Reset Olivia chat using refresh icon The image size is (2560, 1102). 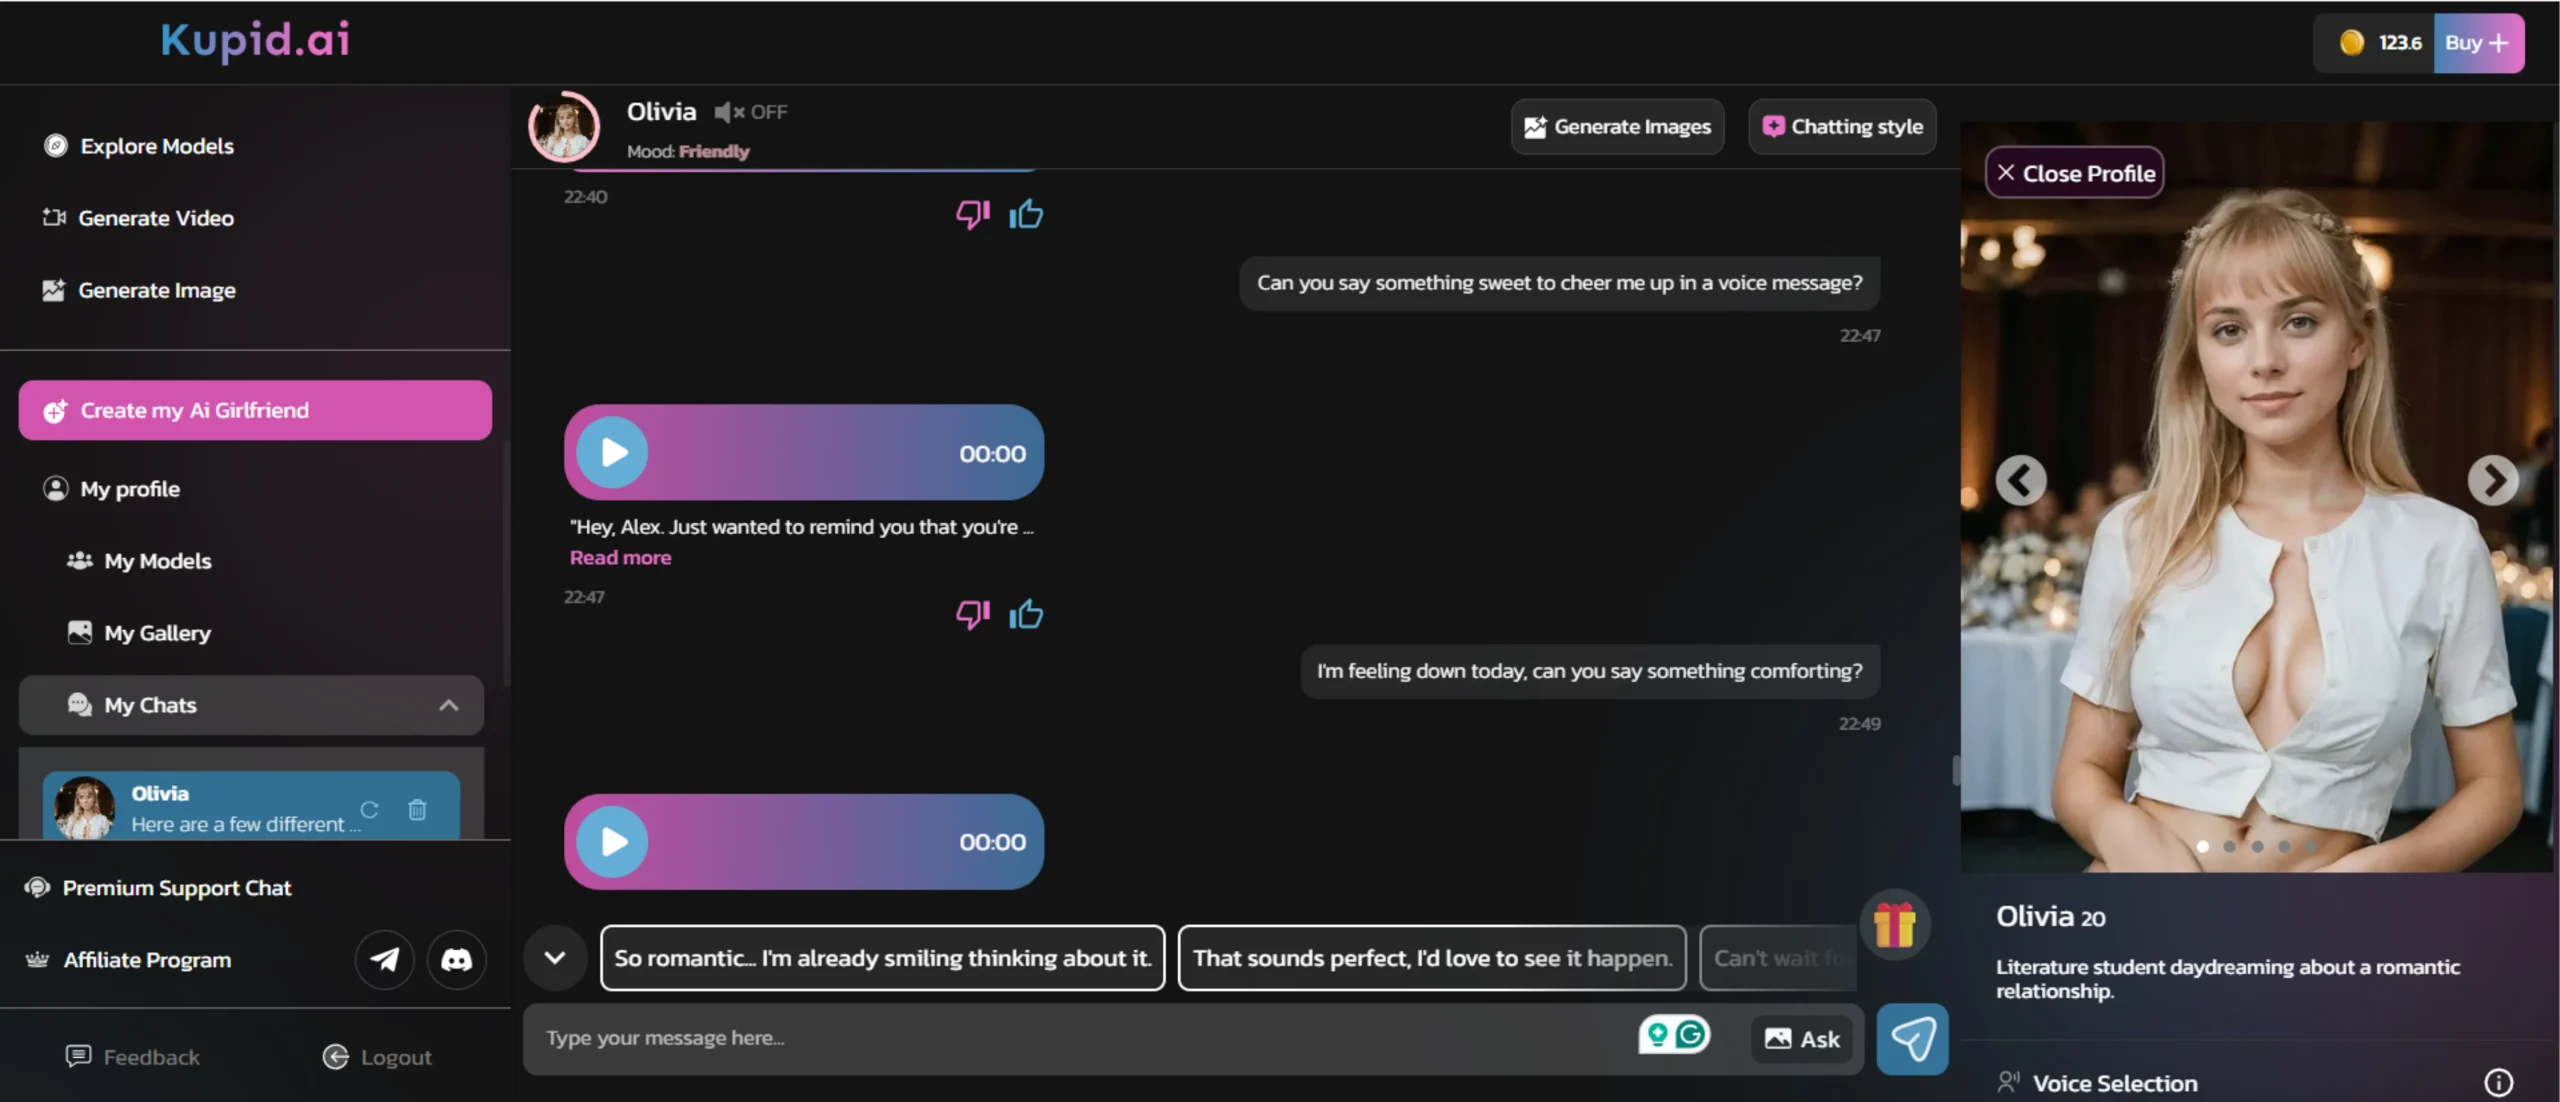coord(369,809)
